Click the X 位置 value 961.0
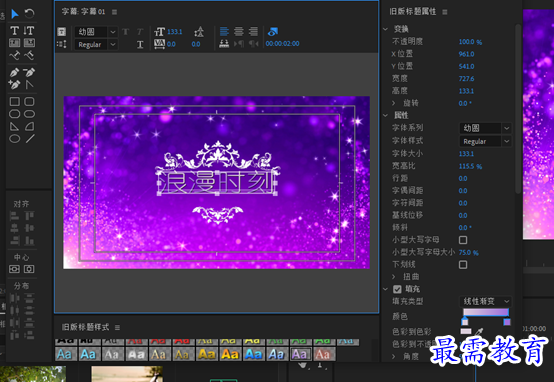554x382 pixels. pos(466,54)
